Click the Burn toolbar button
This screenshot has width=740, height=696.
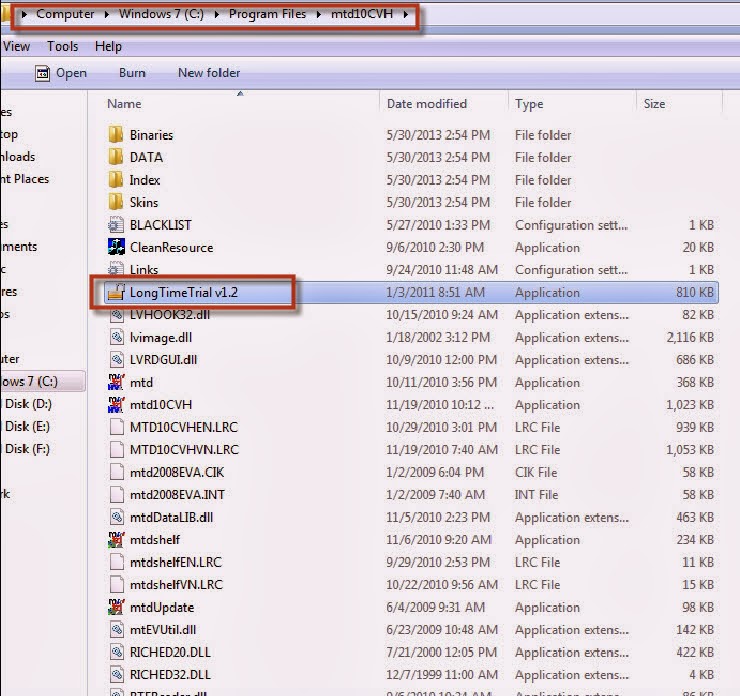[x=132, y=73]
